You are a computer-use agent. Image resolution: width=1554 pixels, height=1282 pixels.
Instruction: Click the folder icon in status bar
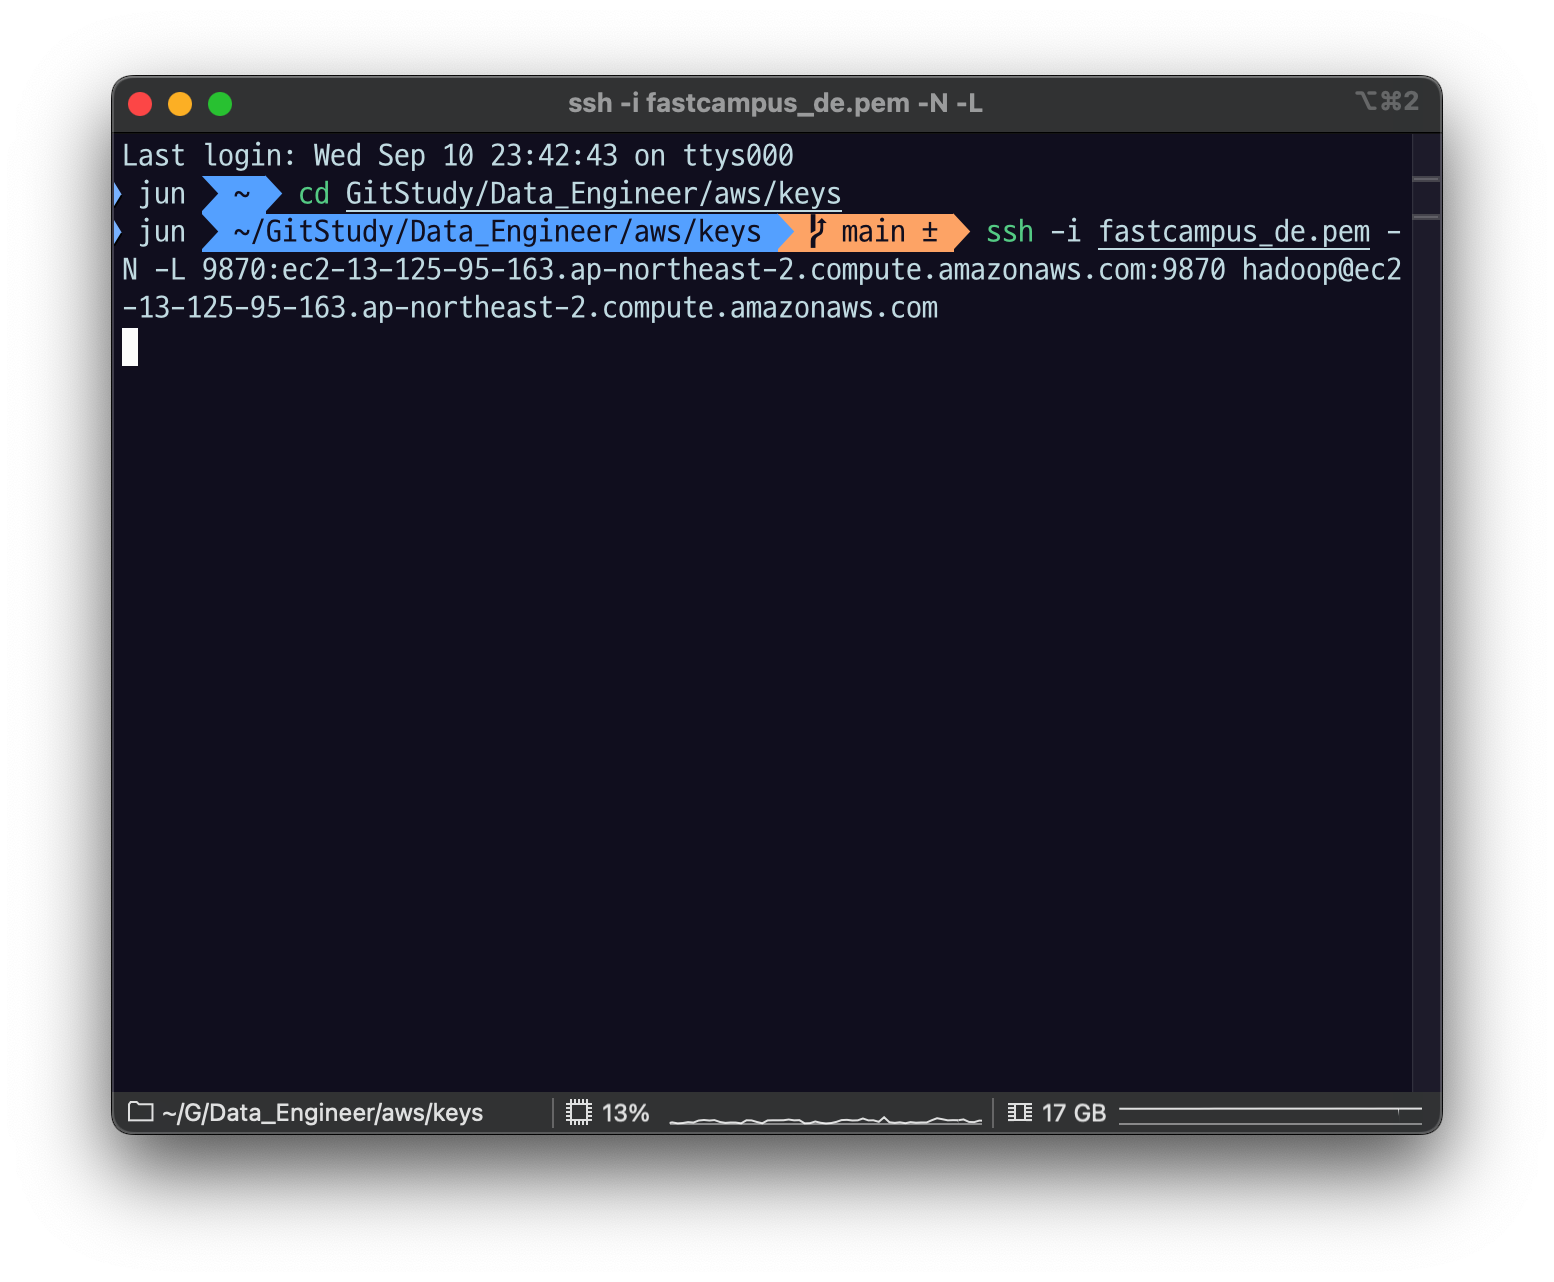point(141,1112)
